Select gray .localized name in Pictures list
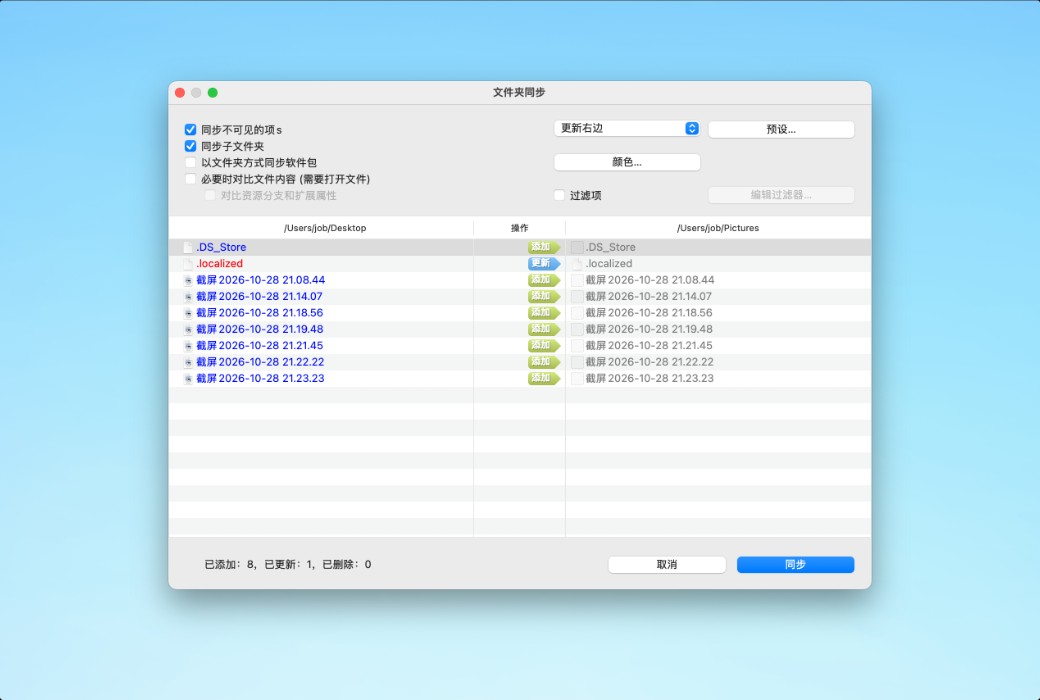This screenshot has height=700, width=1040. pyautogui.click(x=609, y=263)
